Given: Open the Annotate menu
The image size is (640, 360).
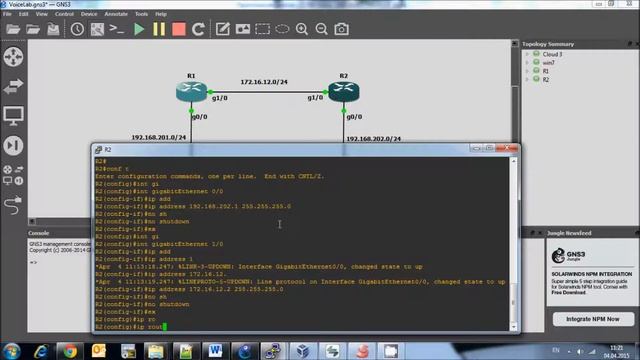Looking at the screenshot, I should (x=116, y=14).
